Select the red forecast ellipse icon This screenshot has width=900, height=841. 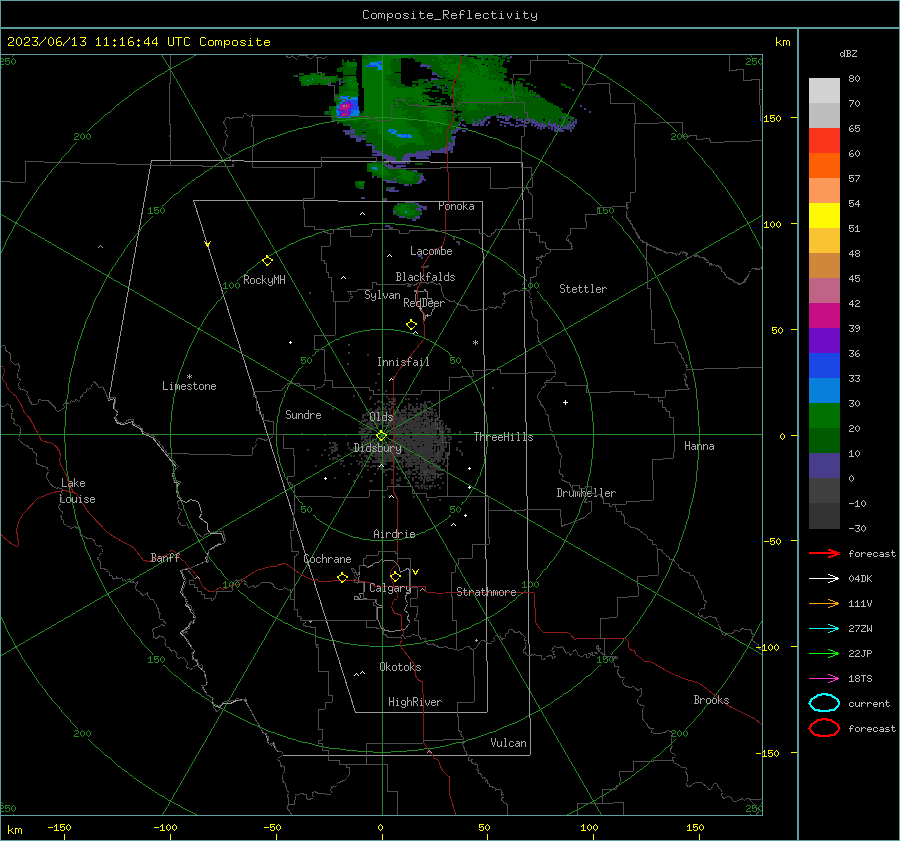click(824, 728)
